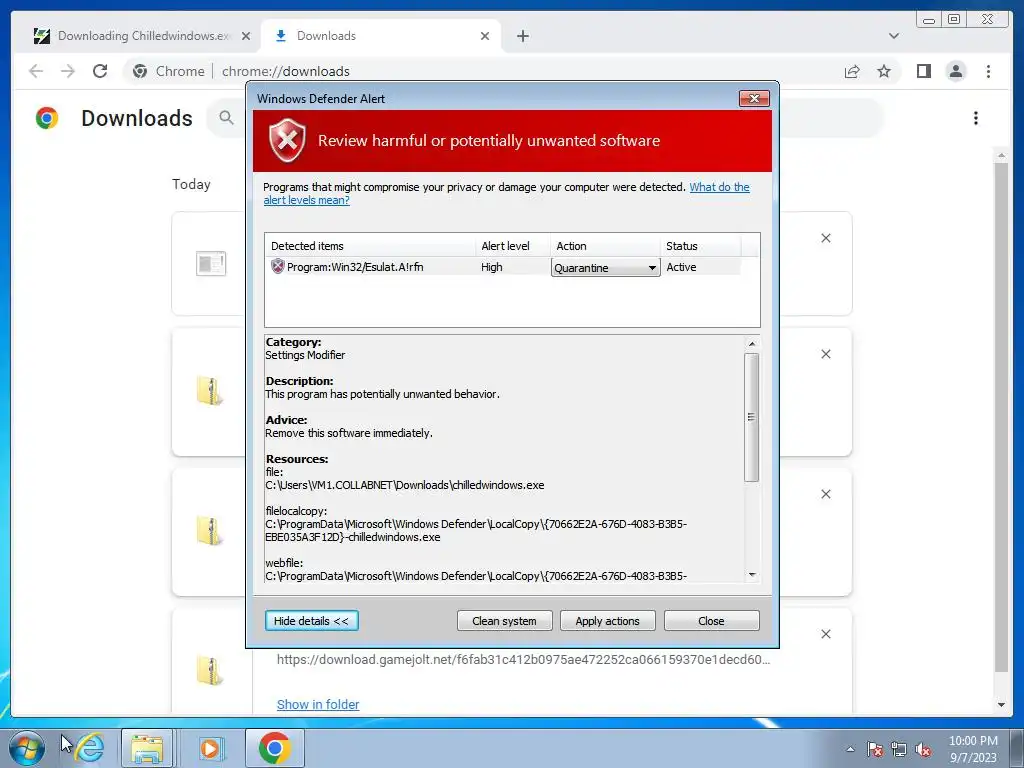The width and height of the screenshot is (1024, 768).
Task: Click the Alert level column header
Action: click(513, 246)
